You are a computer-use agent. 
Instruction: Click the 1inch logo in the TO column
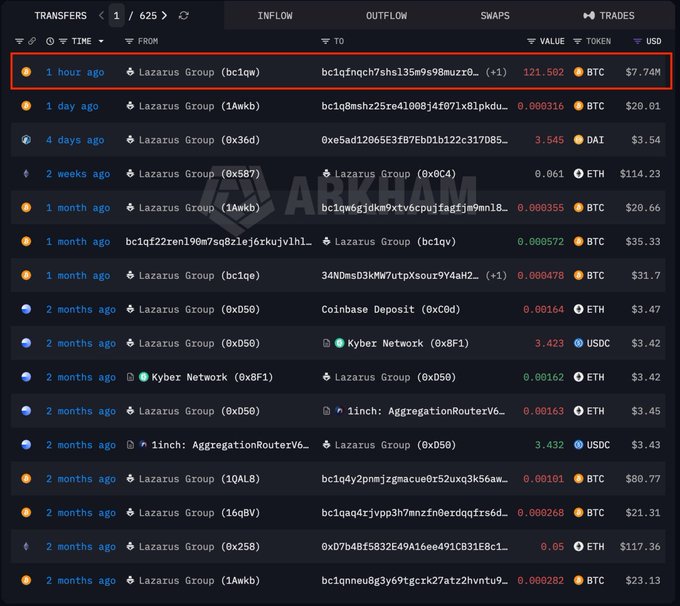click(x=340, y=411)
